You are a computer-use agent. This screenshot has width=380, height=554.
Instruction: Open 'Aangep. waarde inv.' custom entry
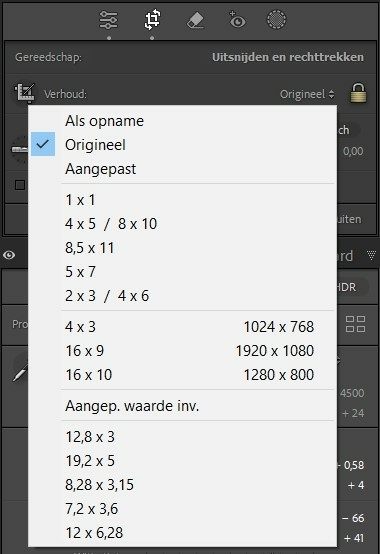coord(182,406)
